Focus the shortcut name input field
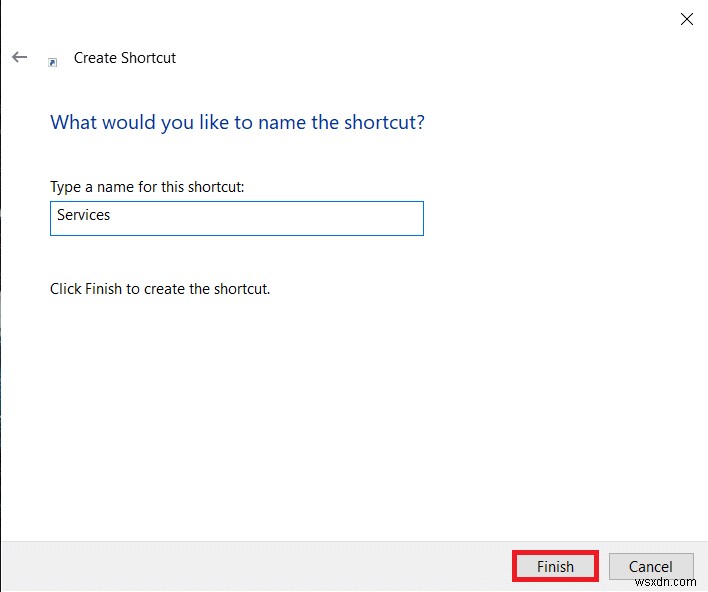Viewport: 708px width, 592px height. (237, 218)
